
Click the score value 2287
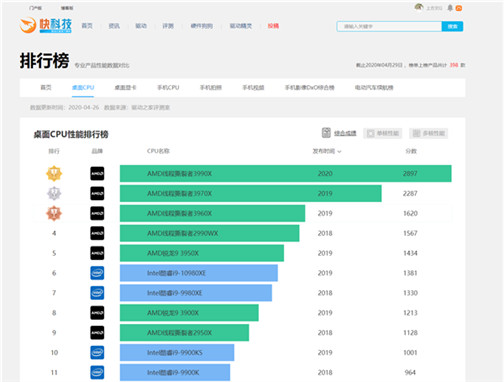click(x=410, y=193)
